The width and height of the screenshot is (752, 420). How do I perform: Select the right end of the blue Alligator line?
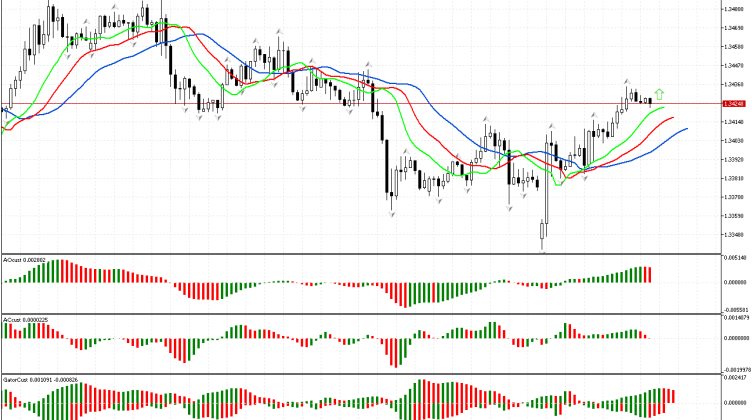[x=687, y=129]
